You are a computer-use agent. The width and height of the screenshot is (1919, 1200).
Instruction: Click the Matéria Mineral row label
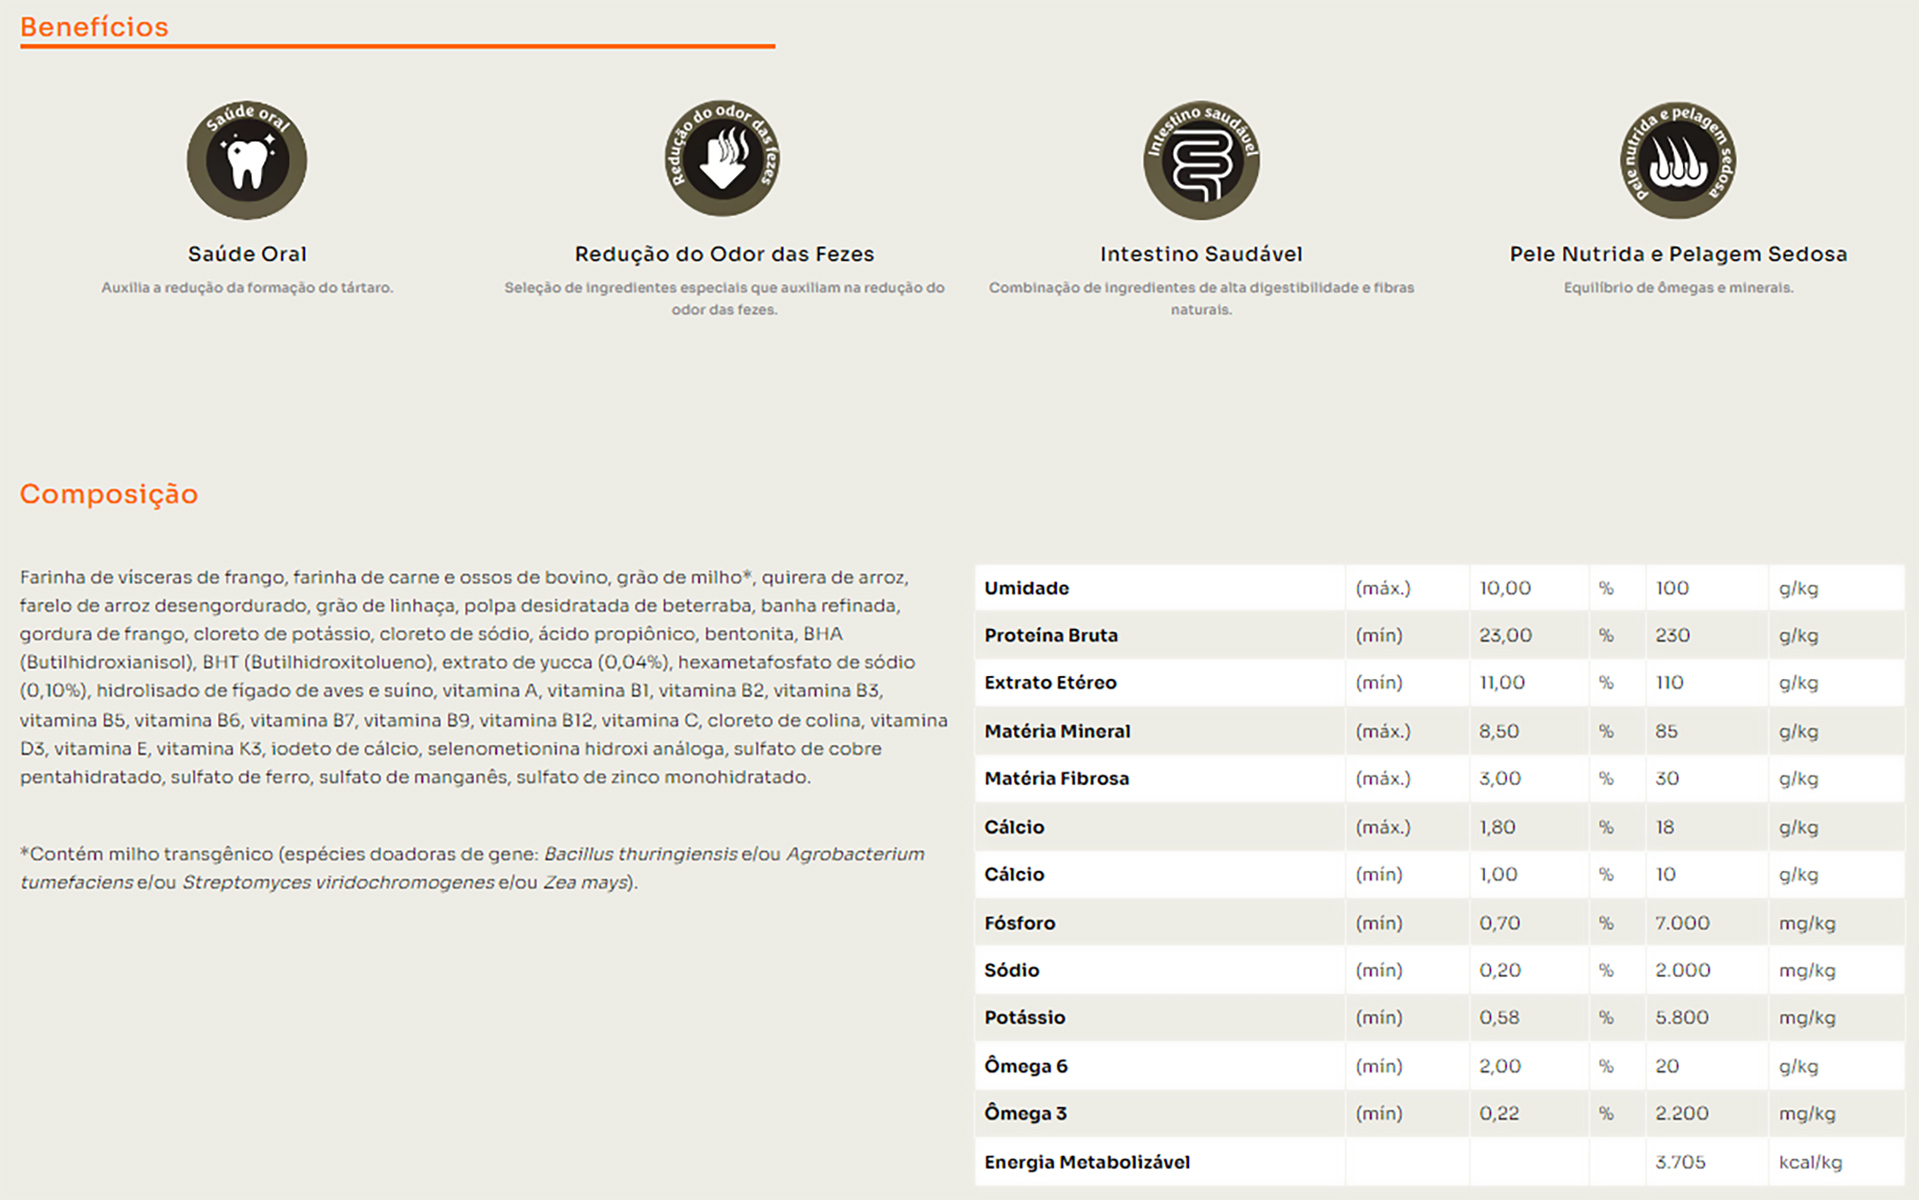coord(1057,731)
